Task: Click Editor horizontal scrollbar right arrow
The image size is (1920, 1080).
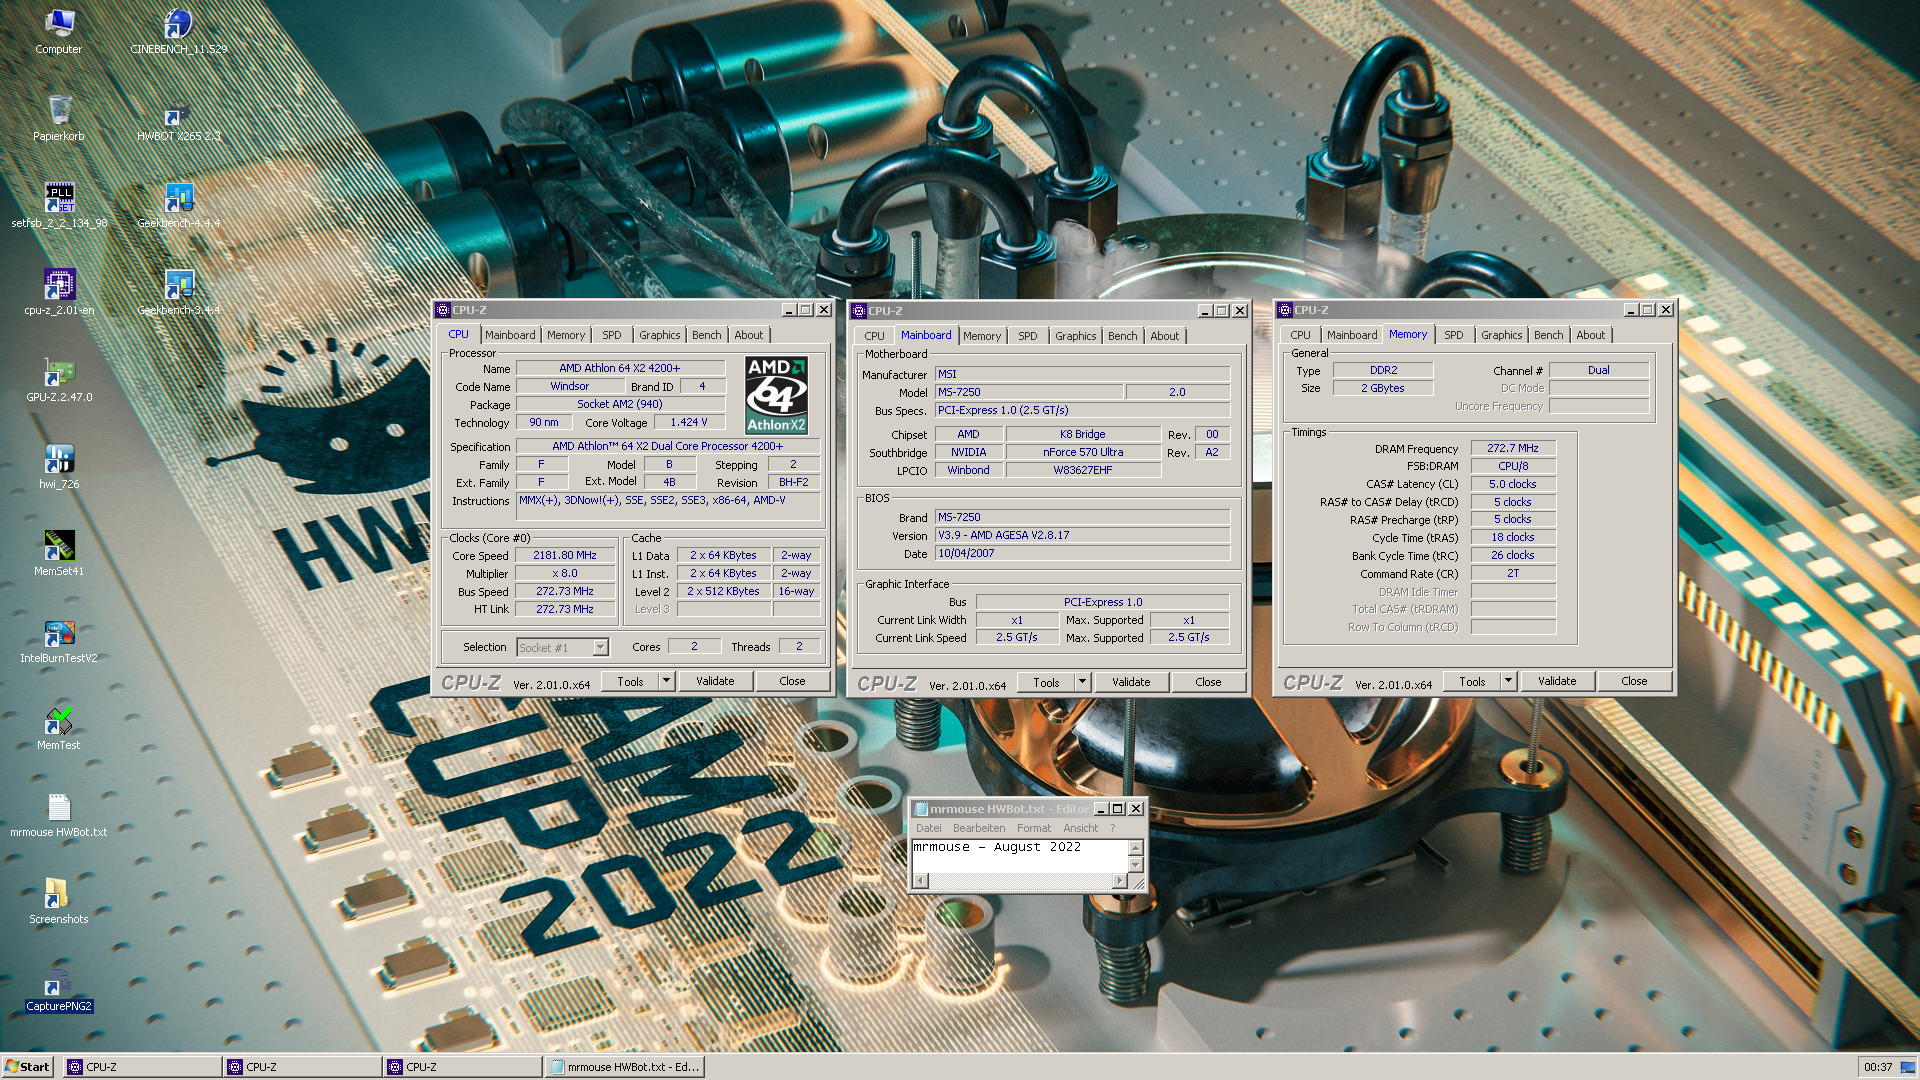Action: pos(1120,881)
